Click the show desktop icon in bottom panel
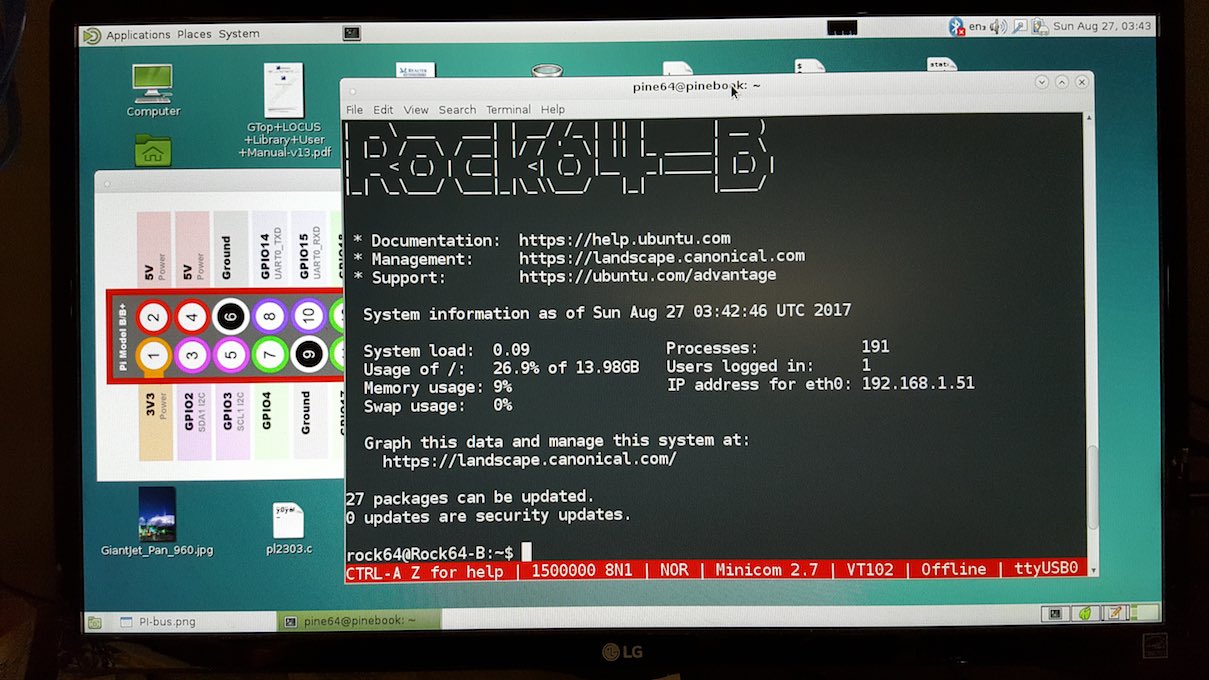The image size is (1209, 680). click(x=93, y=622)
